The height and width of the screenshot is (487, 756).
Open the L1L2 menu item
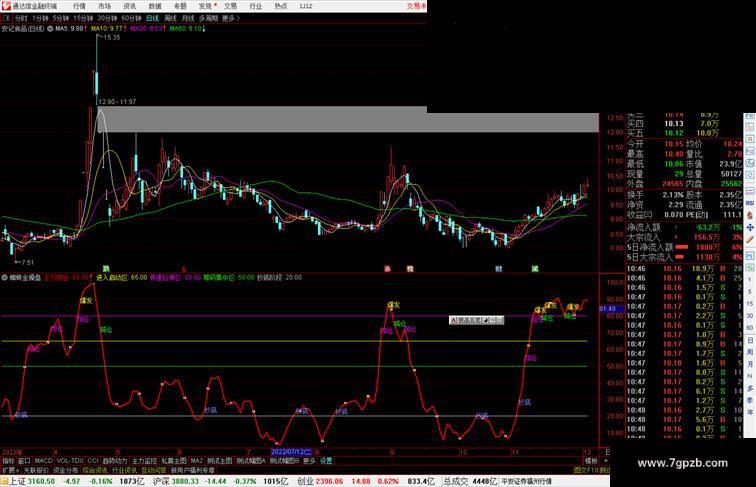coord(306,6)
